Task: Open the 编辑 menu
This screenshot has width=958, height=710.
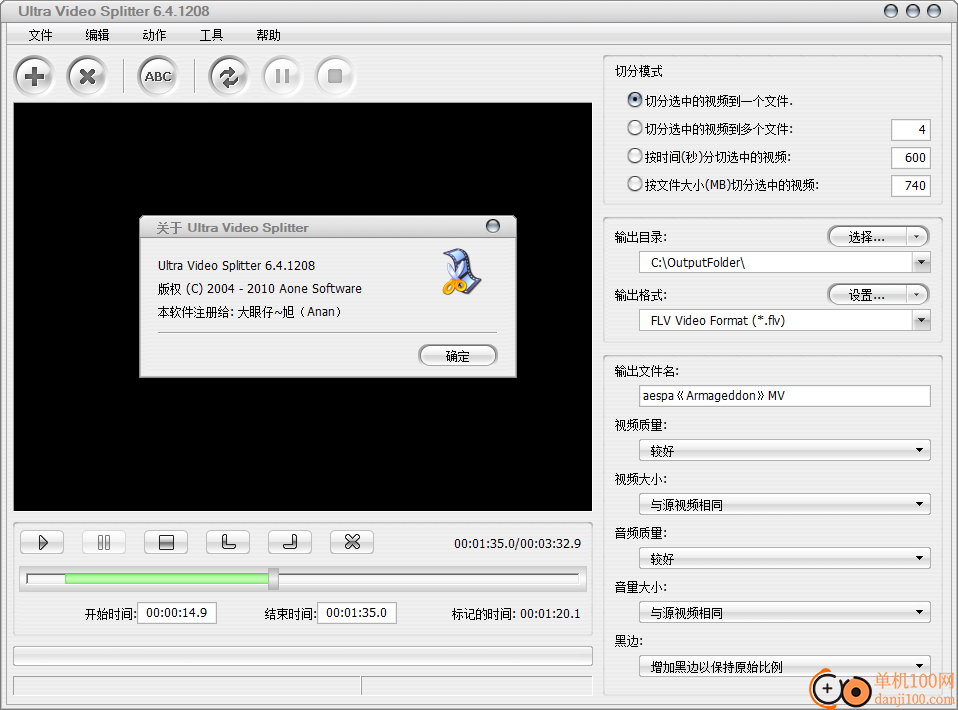Action: [x=97, y=35]
